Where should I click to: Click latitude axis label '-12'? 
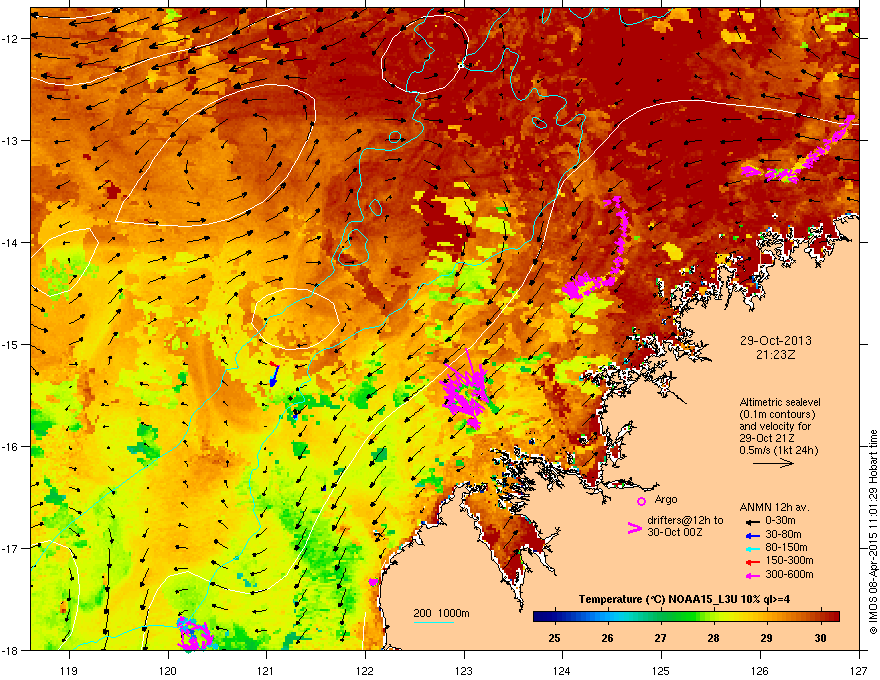[x=10, y=39]
